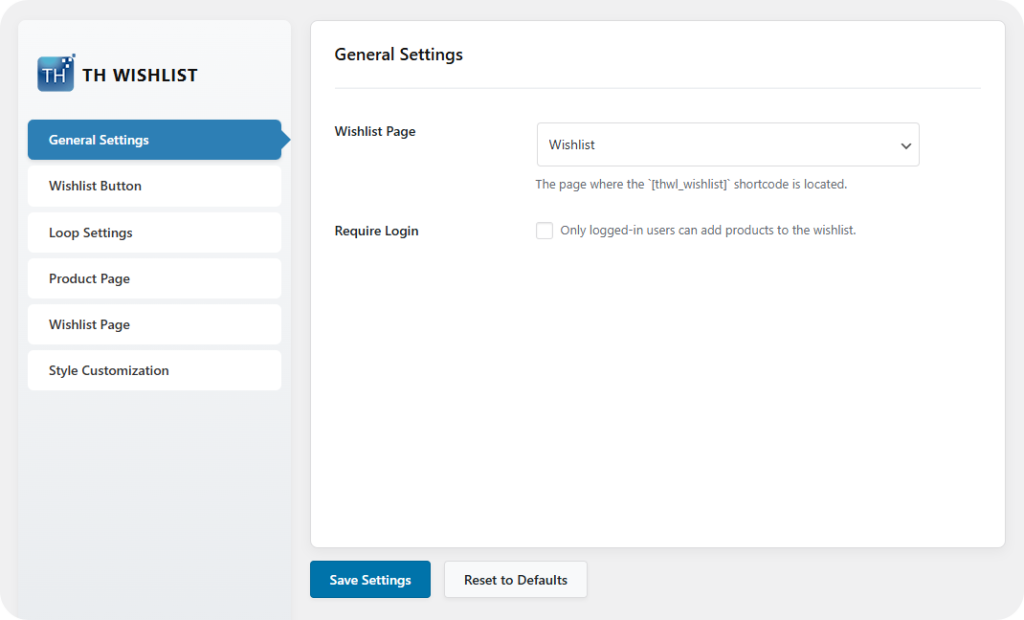Click the General Settings panel heading
The image size is (1024, 620).
[x=398, y=54]
